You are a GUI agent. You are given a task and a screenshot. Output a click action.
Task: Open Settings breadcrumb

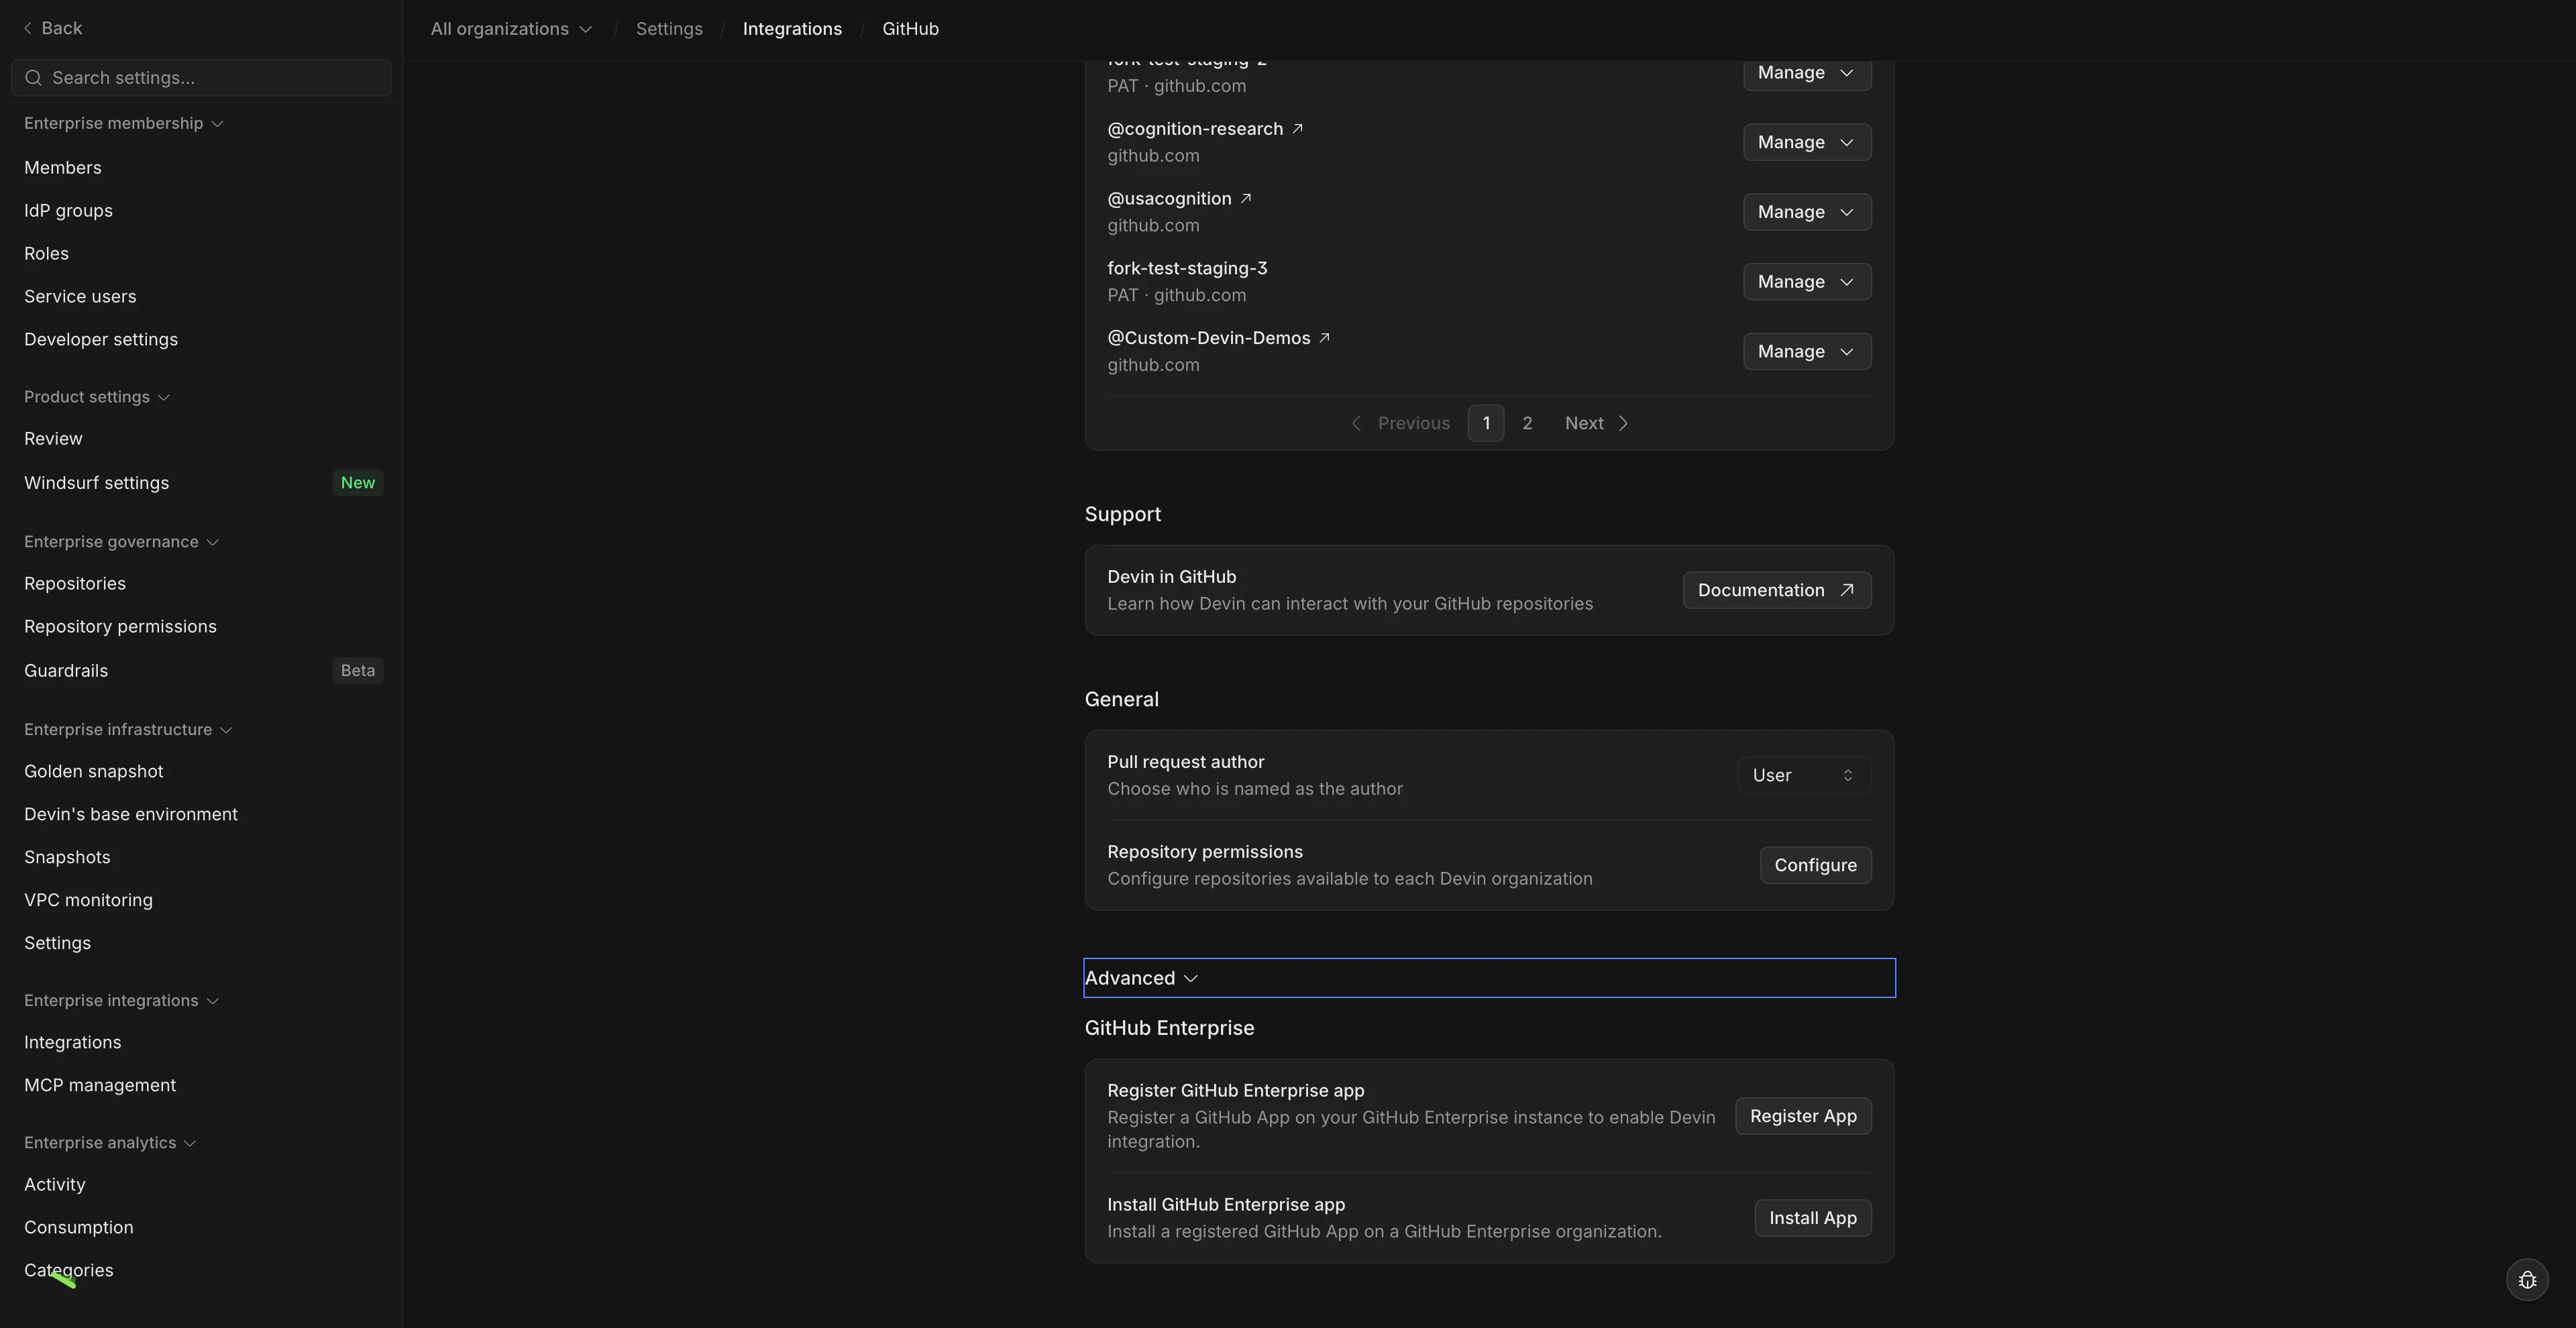(669, 29)
